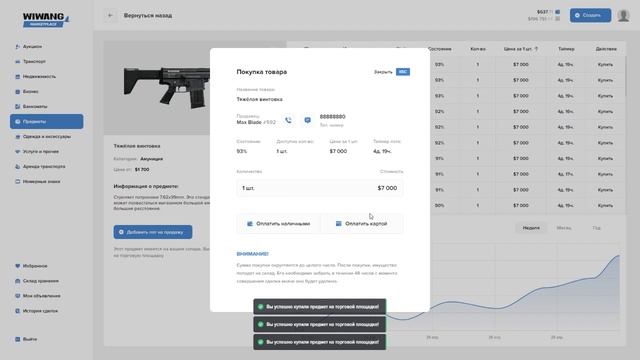This screenshot has height=360, width=640.
Task: Click Купить in the 4д. 17ч. timer row
Action: (x=605, y=174)
